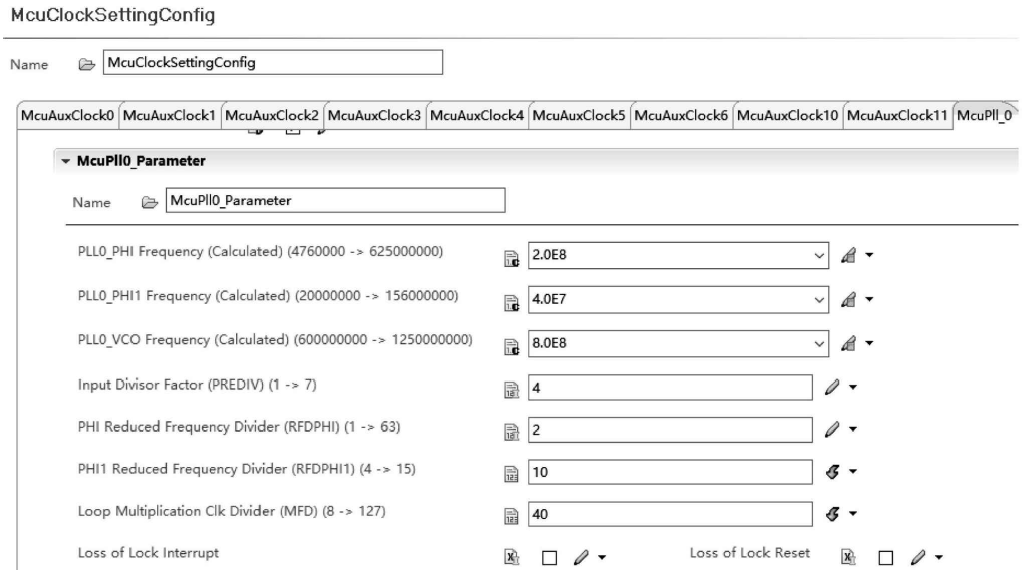Click the RFDPHI1 divider value field containing 10

pos(670,472)
